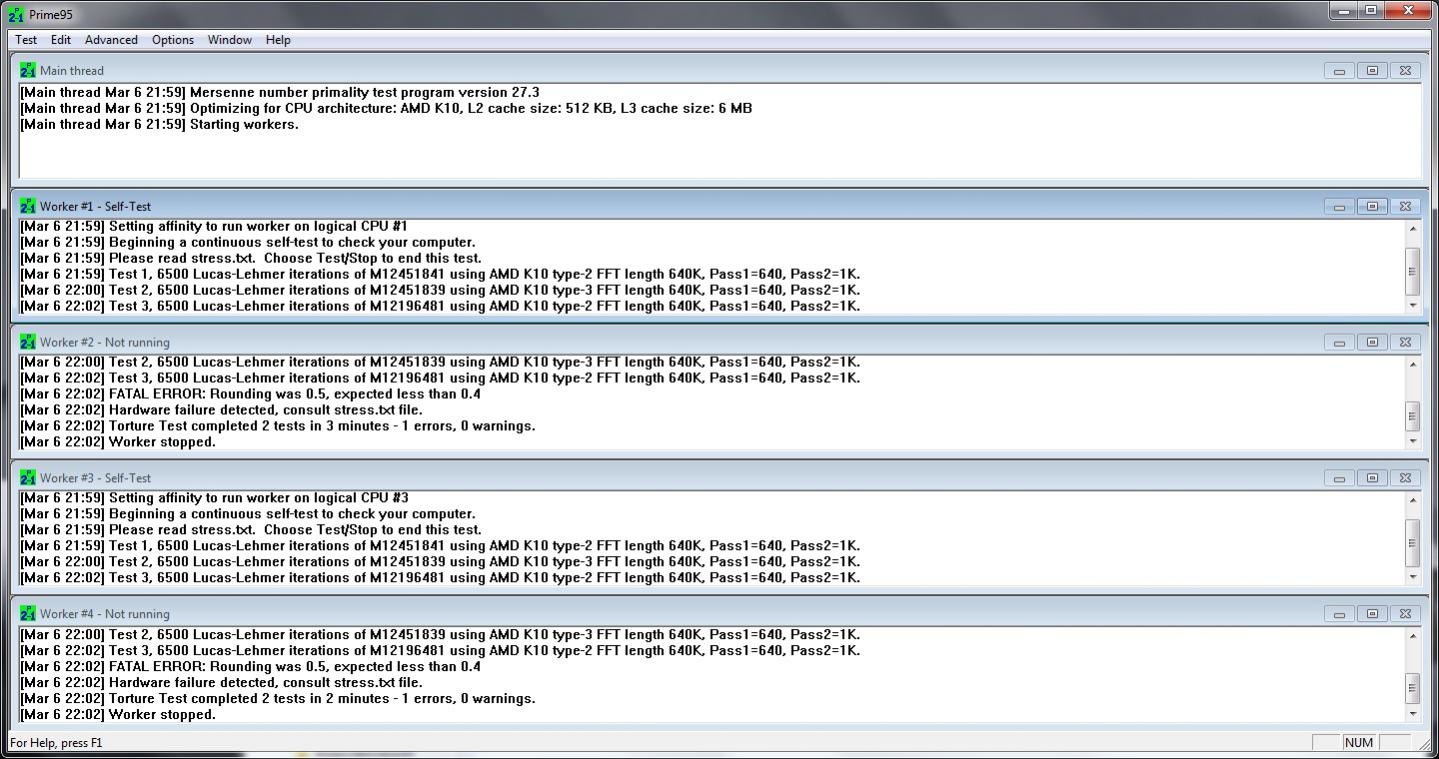Viewport: 1439px width, 759px height.
Task: Click Worker #4 'Worker stopped.' line
Action: pos(118,714)
